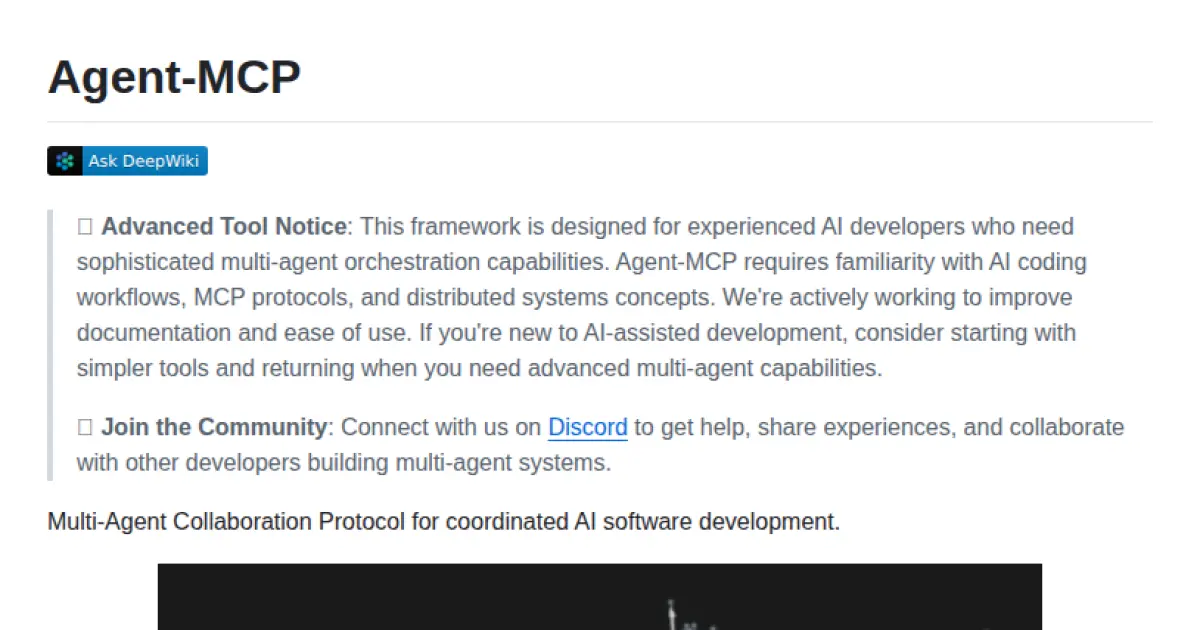Click the emoji glyph before Join the Community
This screenshot has height=630, width=1200.
pos(85,428)
